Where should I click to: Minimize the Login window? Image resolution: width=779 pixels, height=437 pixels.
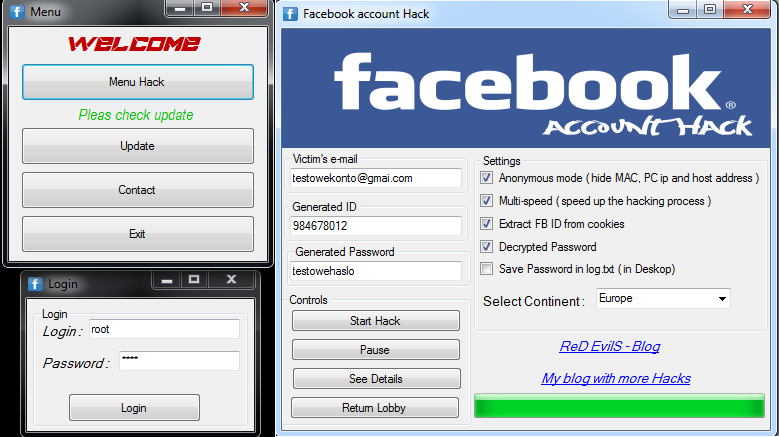(x=167, y=280)
